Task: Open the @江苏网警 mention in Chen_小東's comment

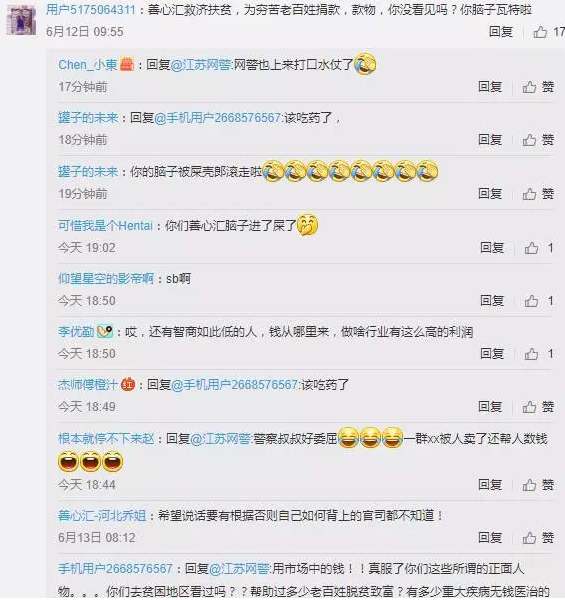Action: pyautogui.click(x=200, y=65)
